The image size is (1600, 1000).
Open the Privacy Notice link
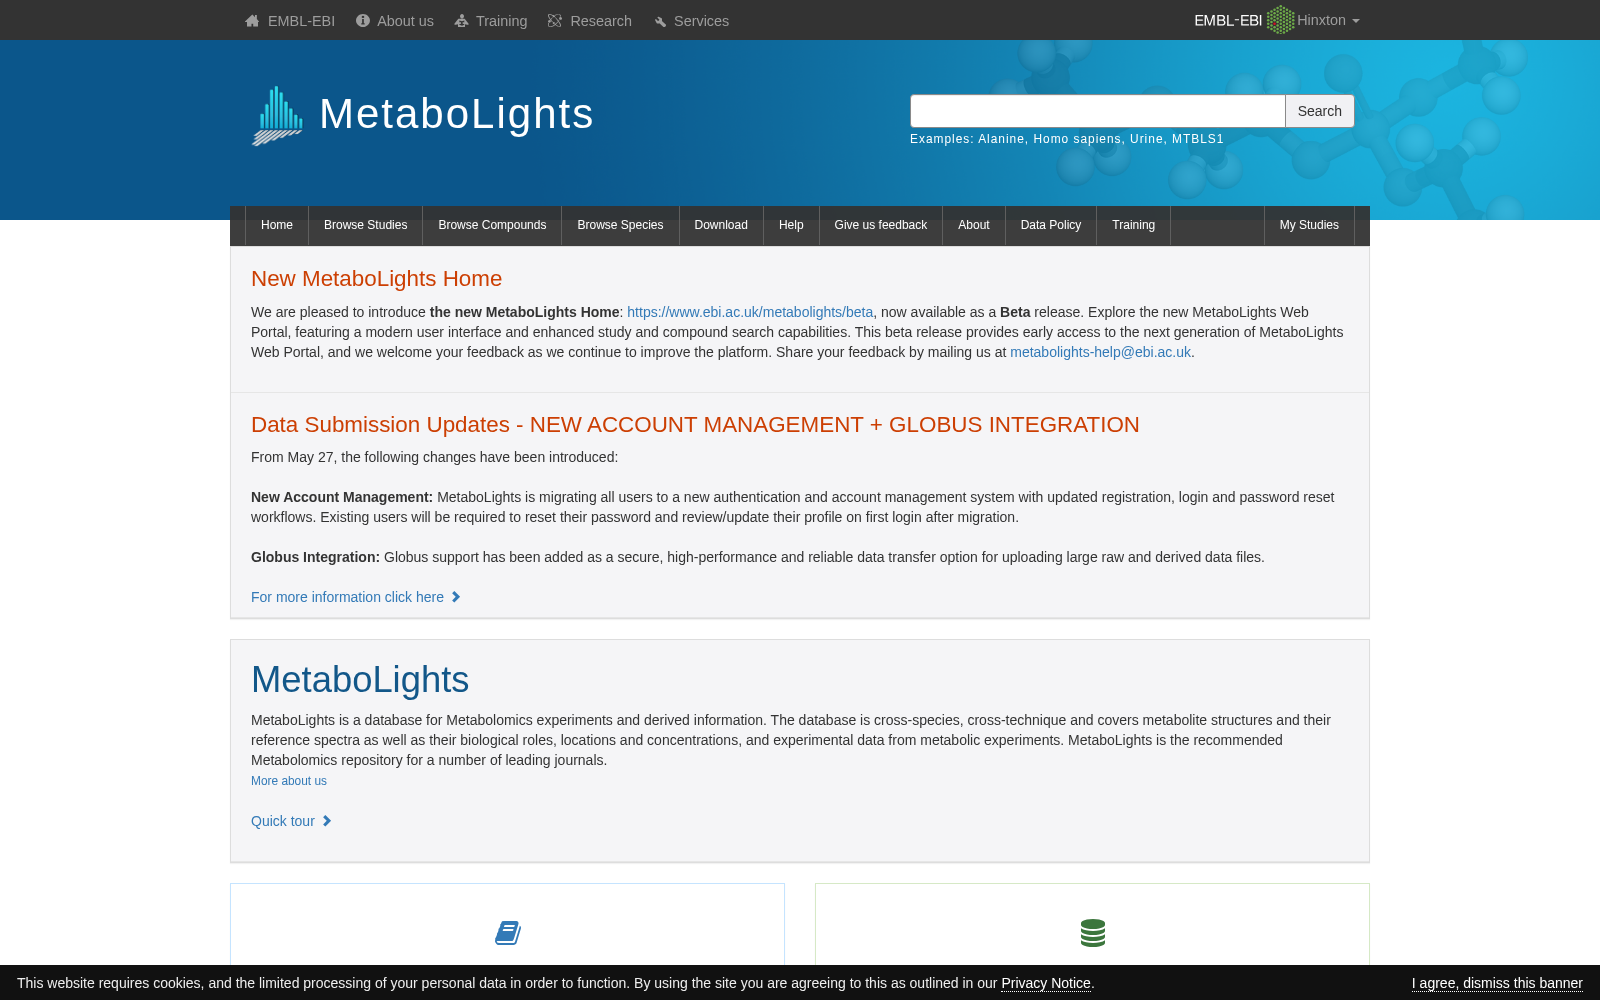(1046, 983)
